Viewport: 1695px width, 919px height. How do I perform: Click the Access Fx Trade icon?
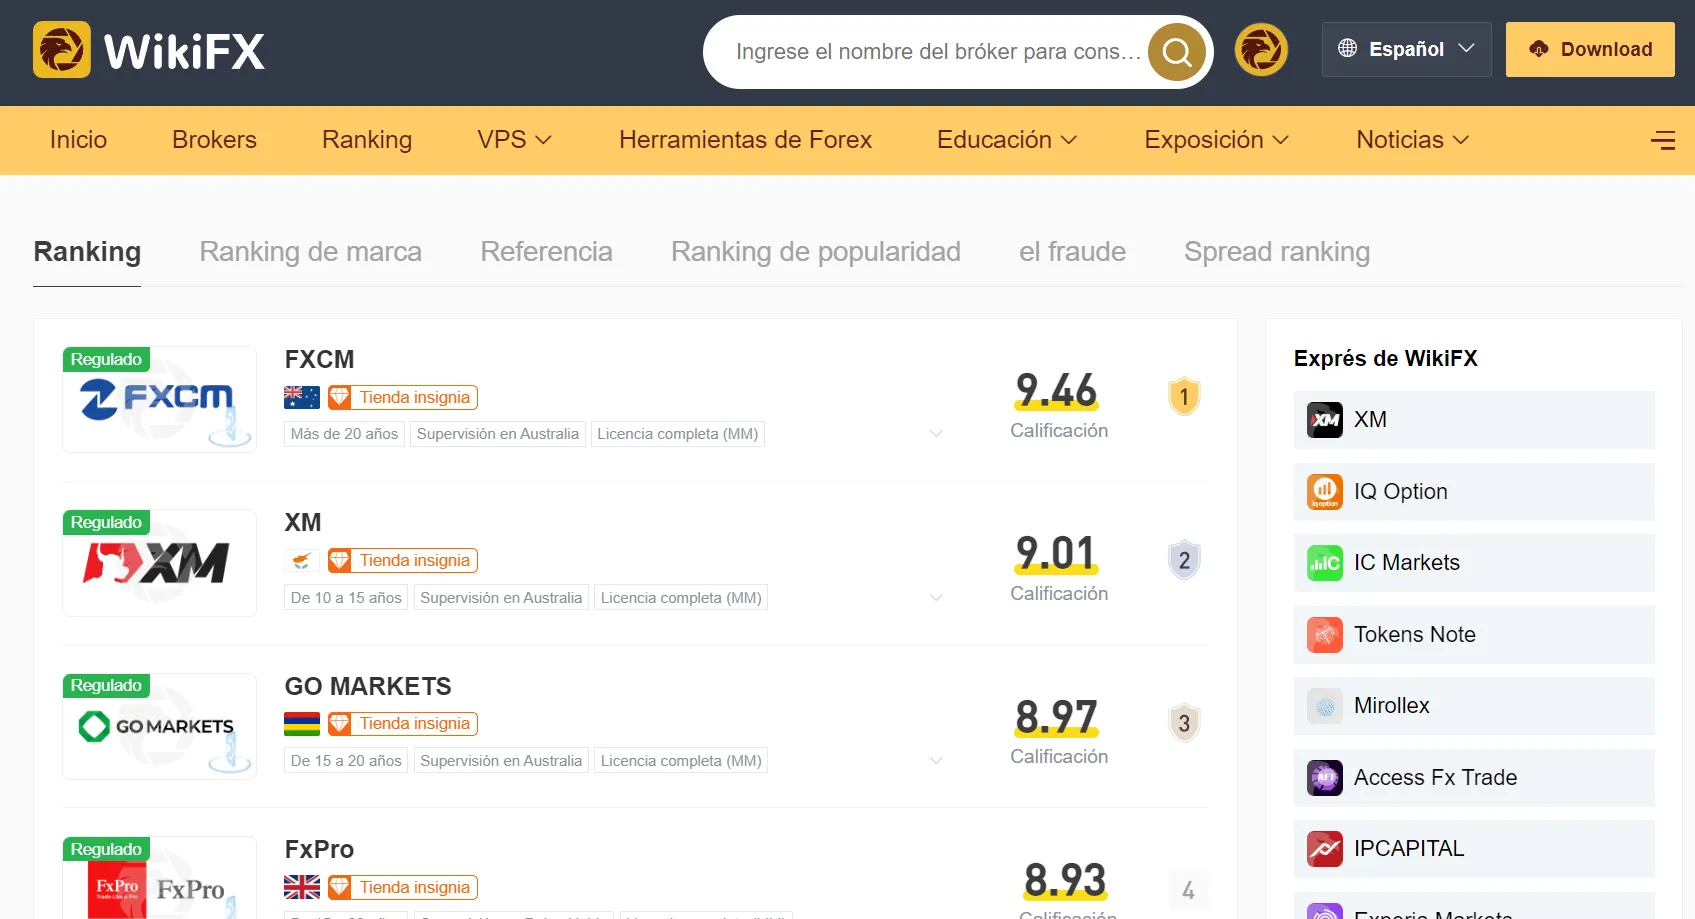[x=1325, y=777]
